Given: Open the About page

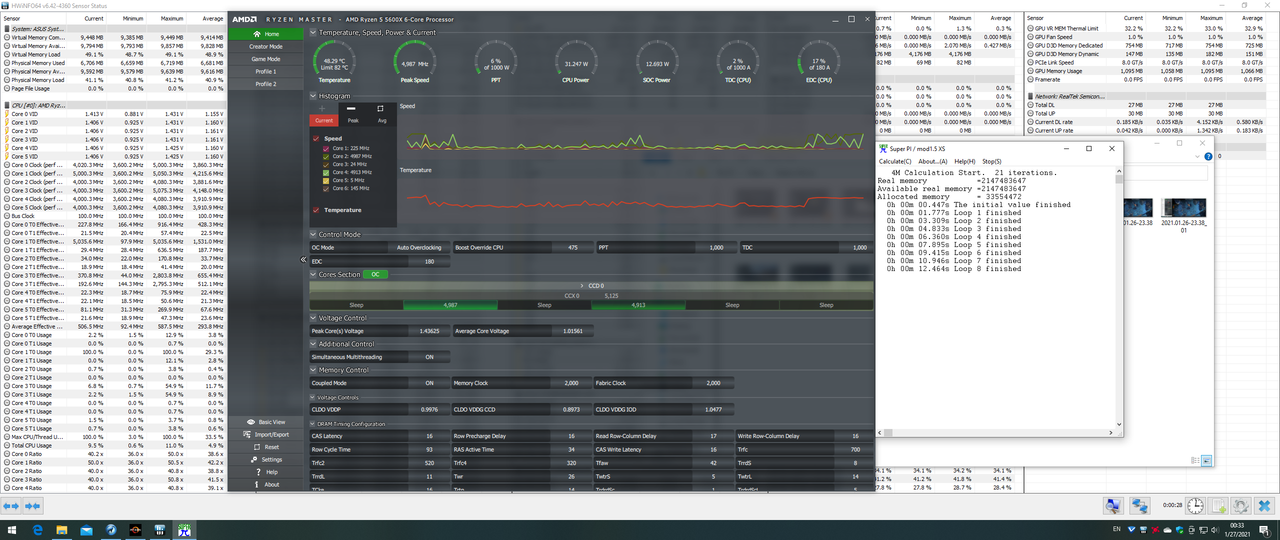Looking at the screenshot, I should 265,484.
